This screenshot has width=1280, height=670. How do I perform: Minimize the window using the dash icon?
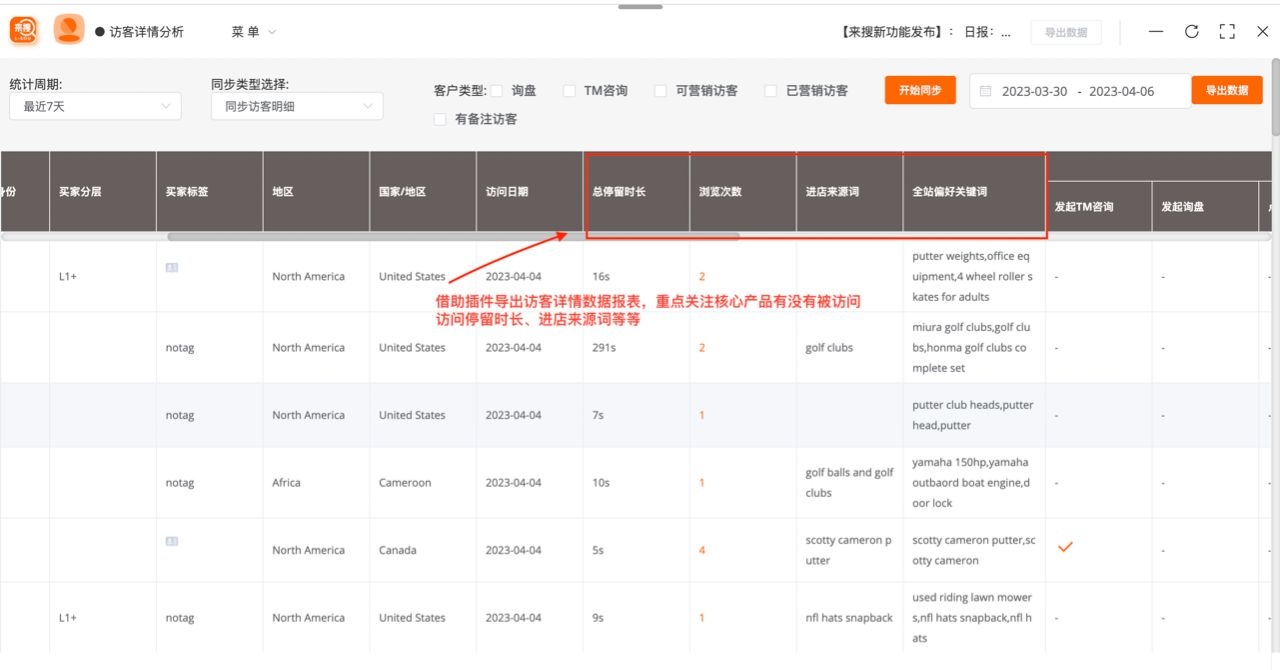(1156, 32)
